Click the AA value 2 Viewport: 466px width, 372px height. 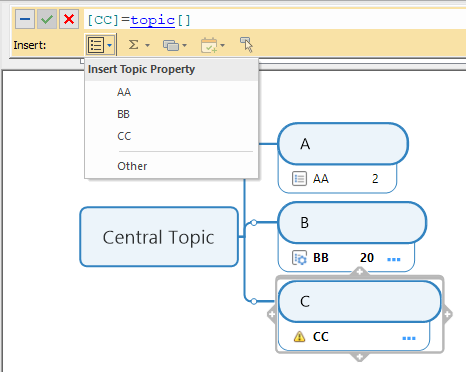click(x=375, y=179)
